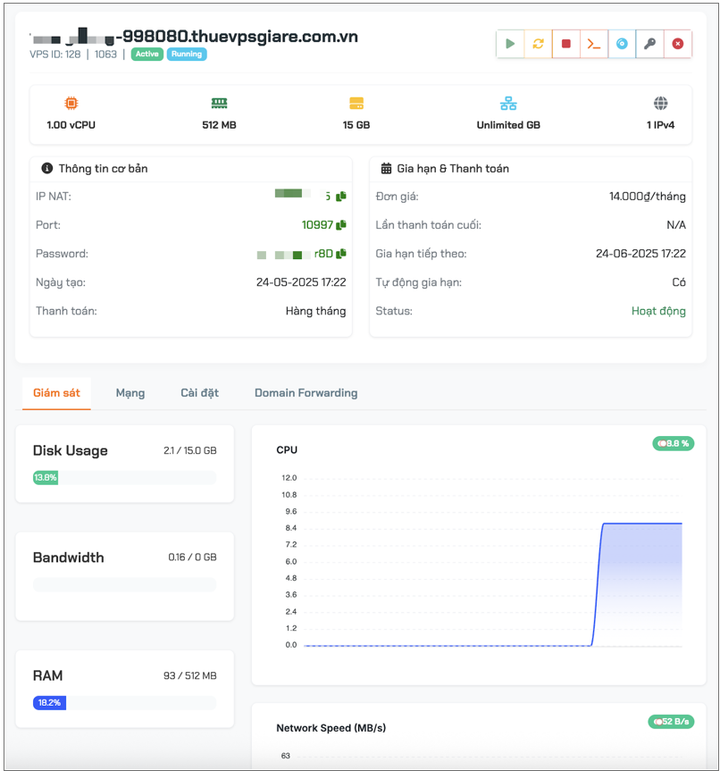Click the Hoạt động status text

(x=659, y=311)
